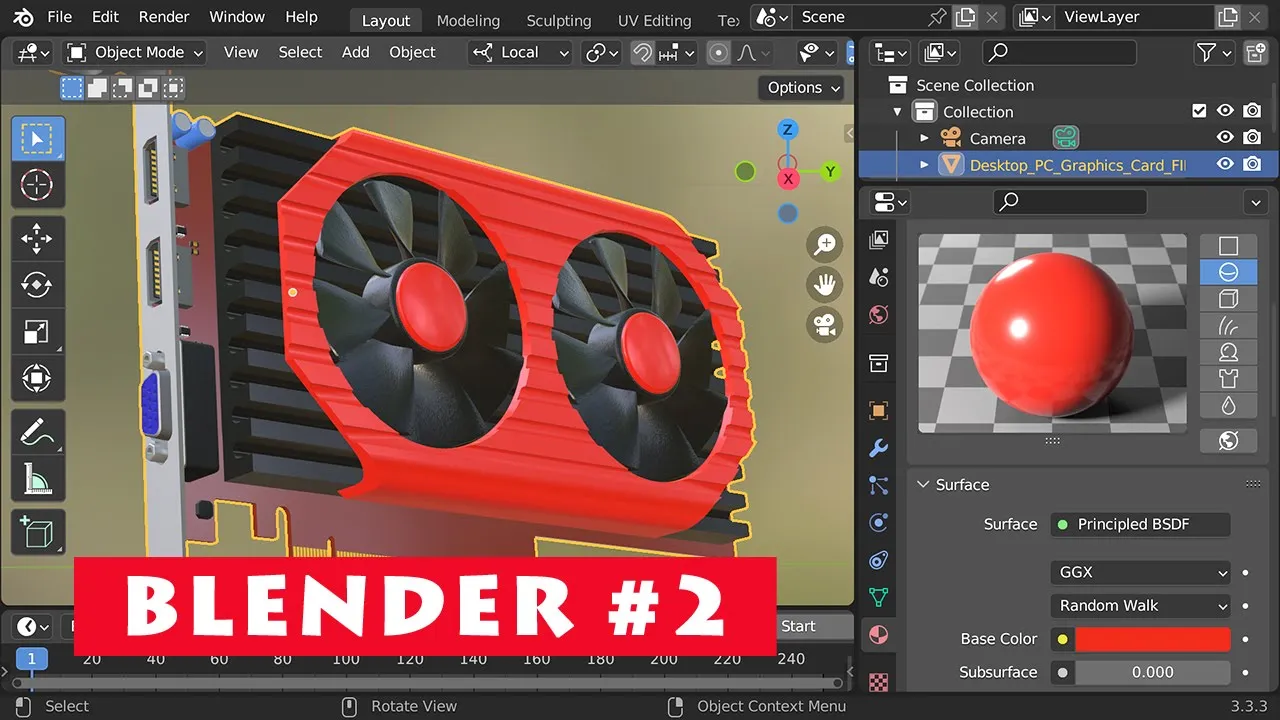Open Object Mode dropdown
The image size is (1280, 720).
(x=134, y=53)
